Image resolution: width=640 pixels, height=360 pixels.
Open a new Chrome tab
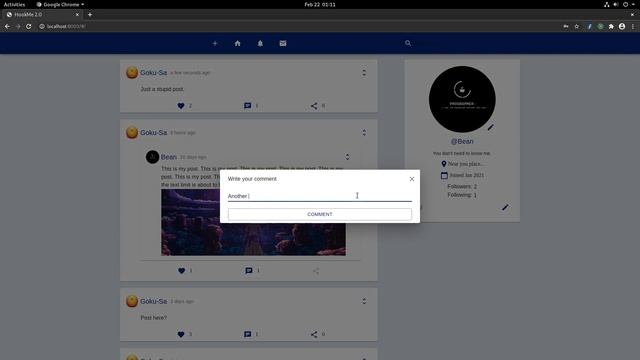90,14
